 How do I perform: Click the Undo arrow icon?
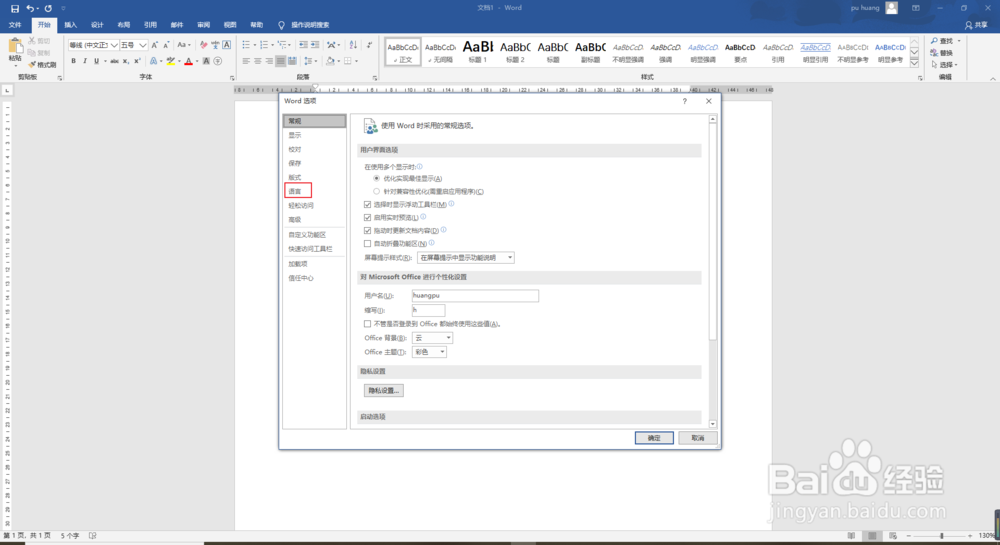(x=29, y=8)
